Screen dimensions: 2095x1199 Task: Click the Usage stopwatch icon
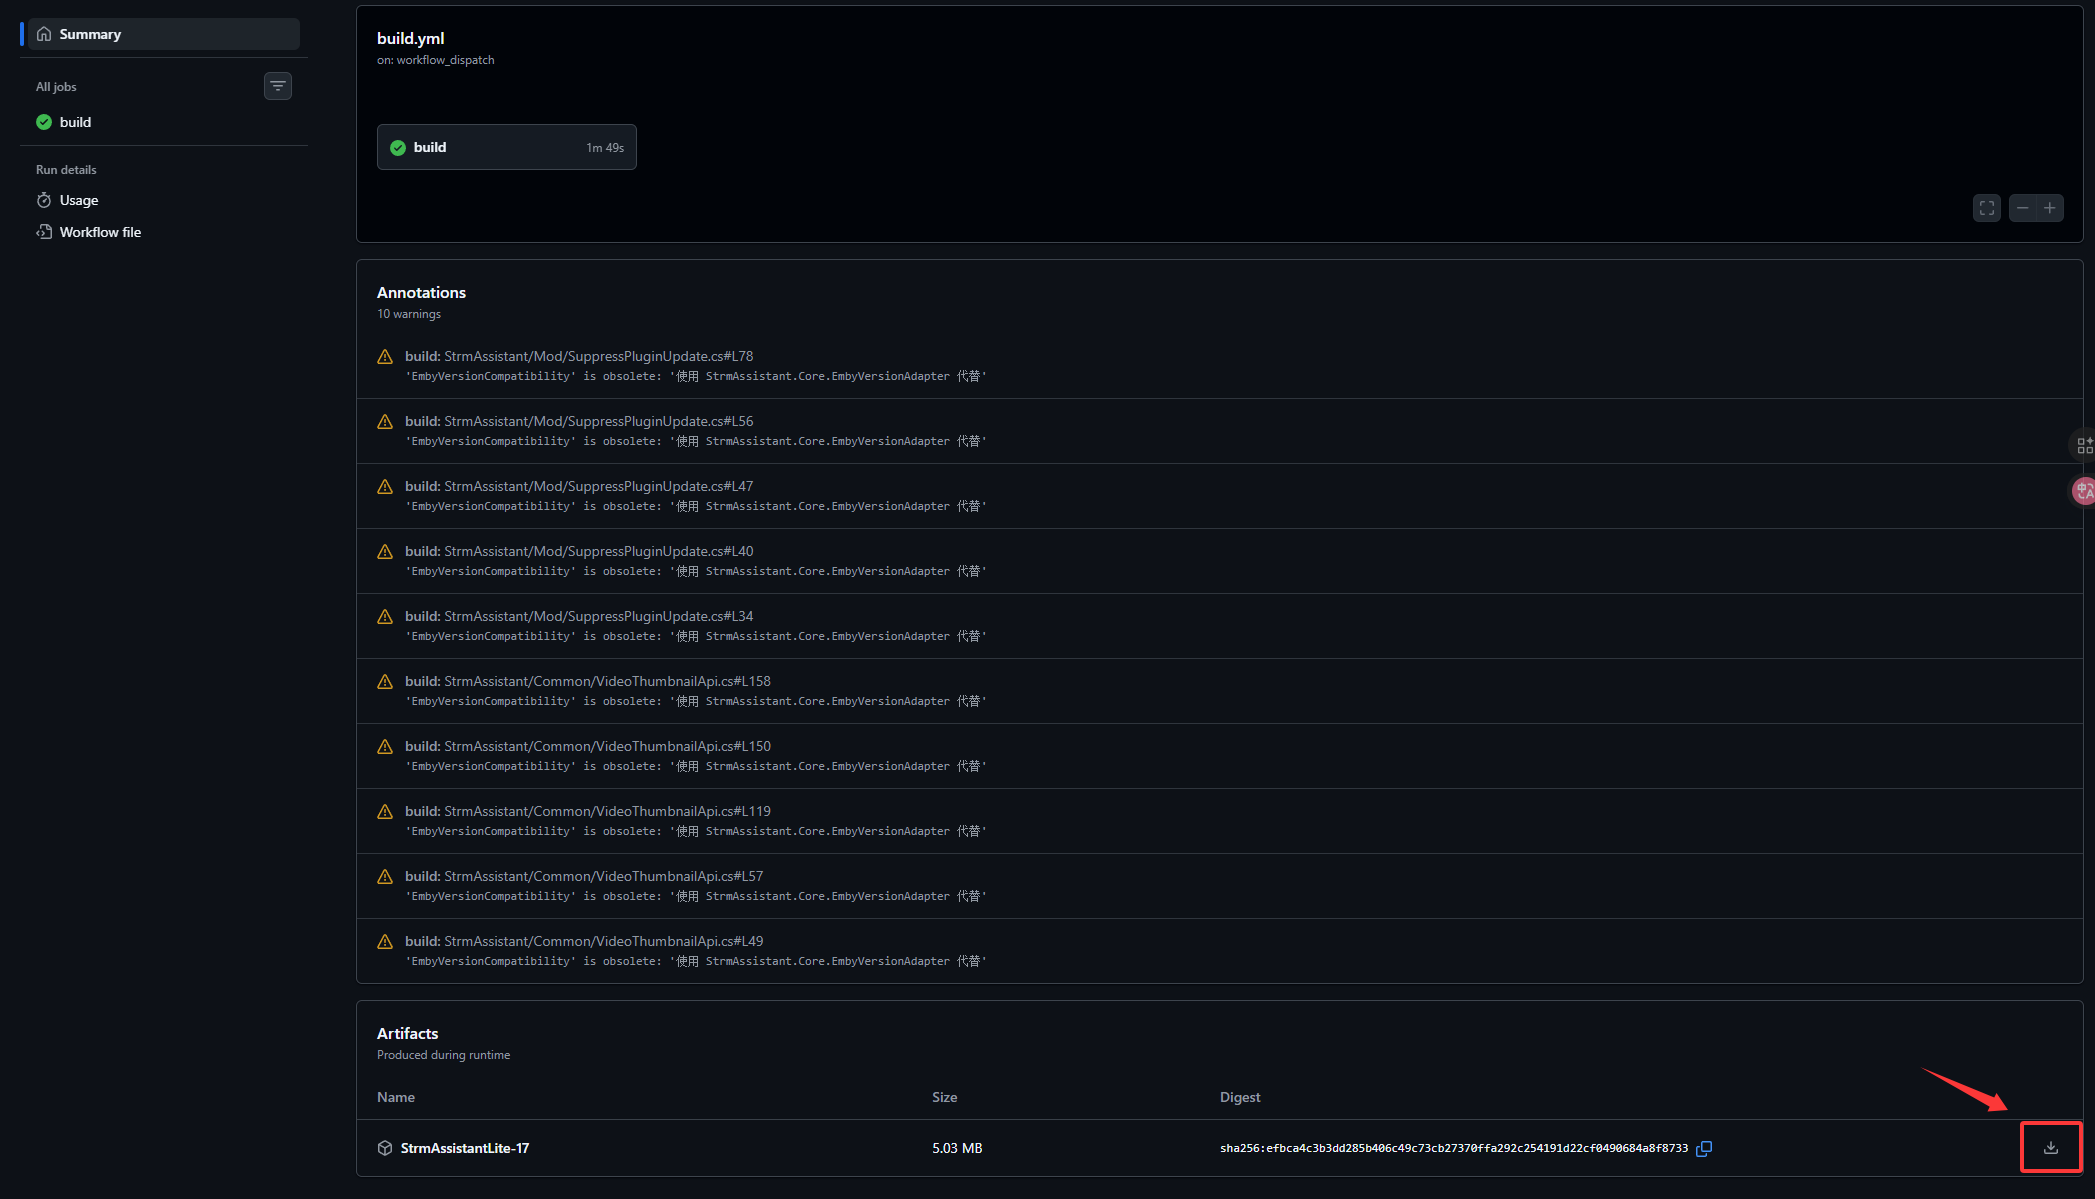(x=44, y=200)
